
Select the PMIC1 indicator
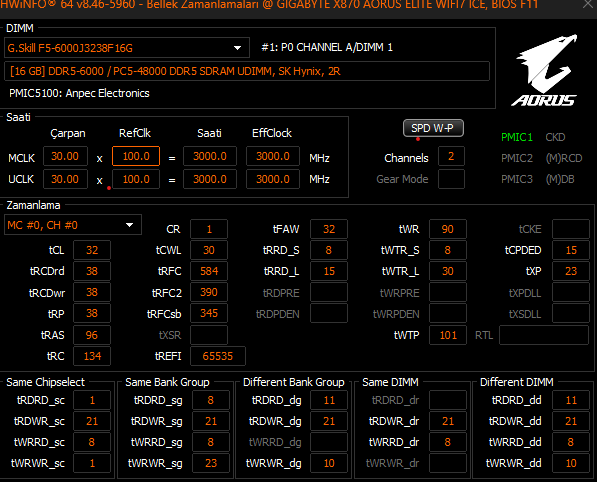(517, 137)
